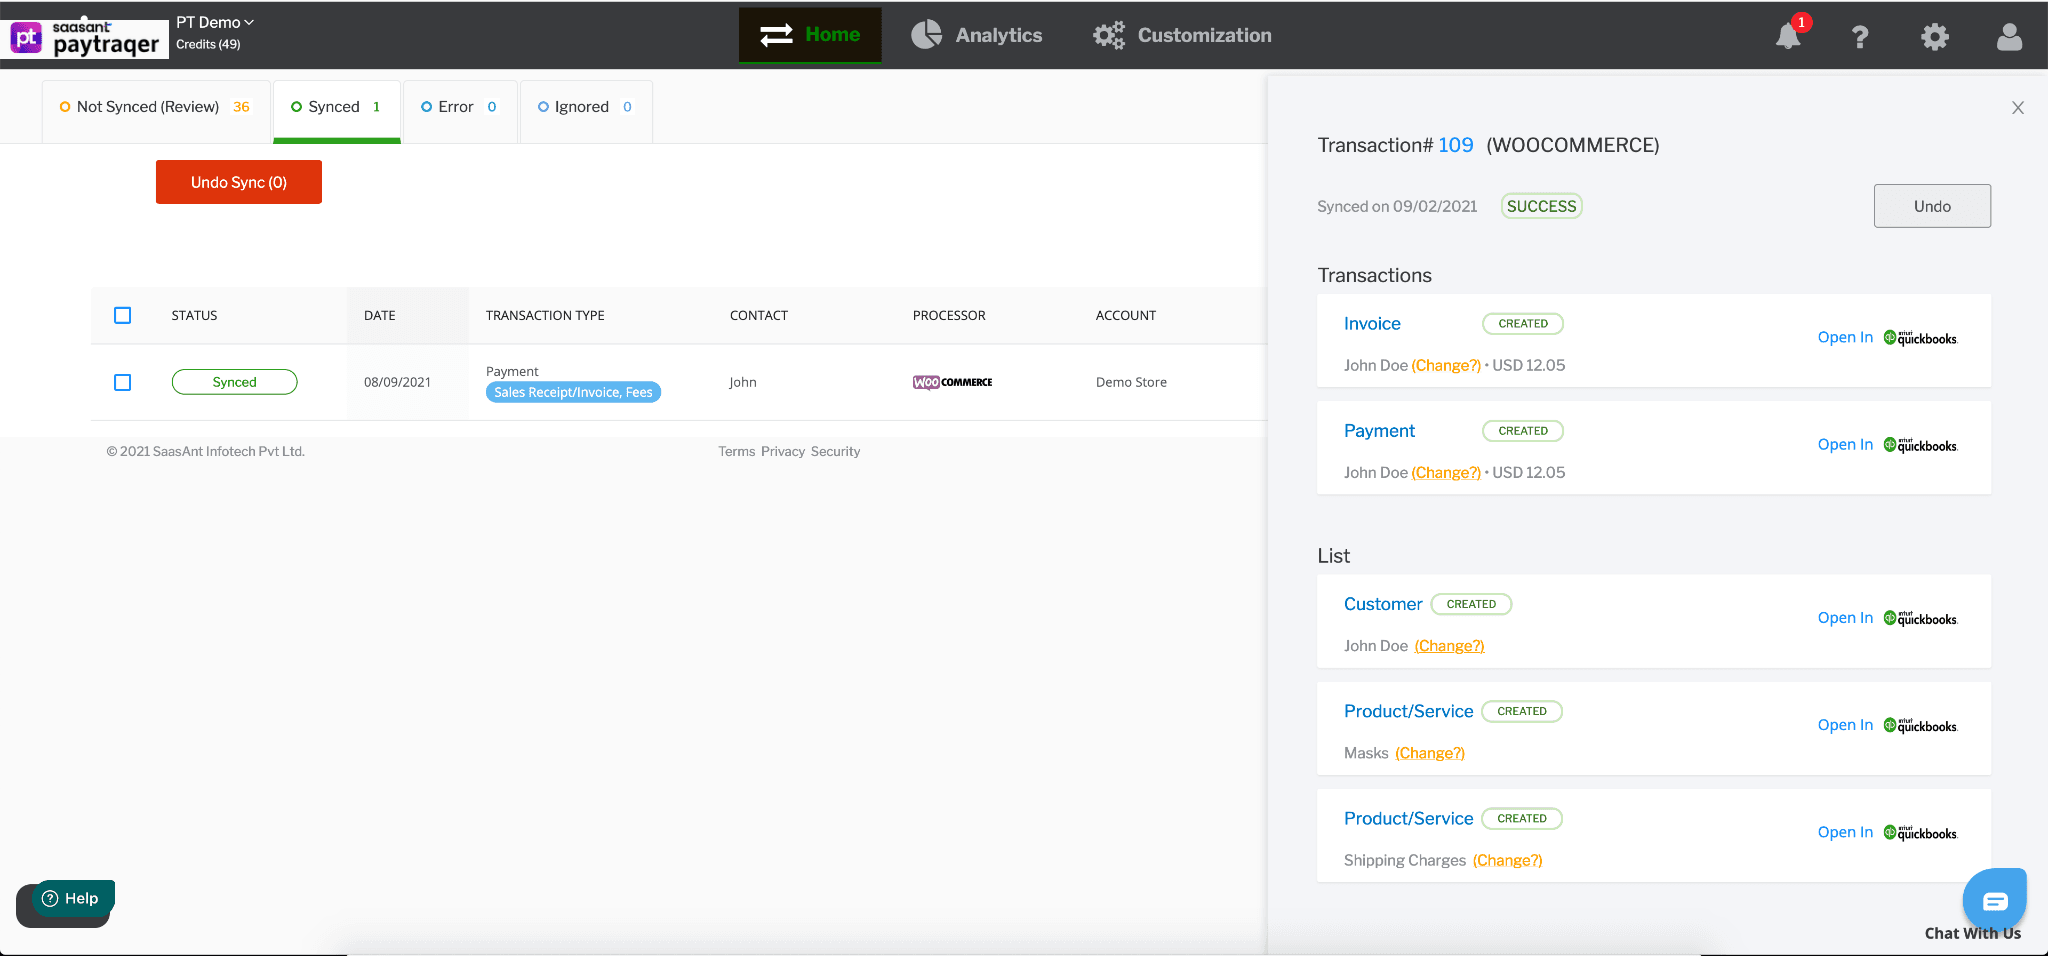Switch to the Synced tab

click(x=336, y=107)
